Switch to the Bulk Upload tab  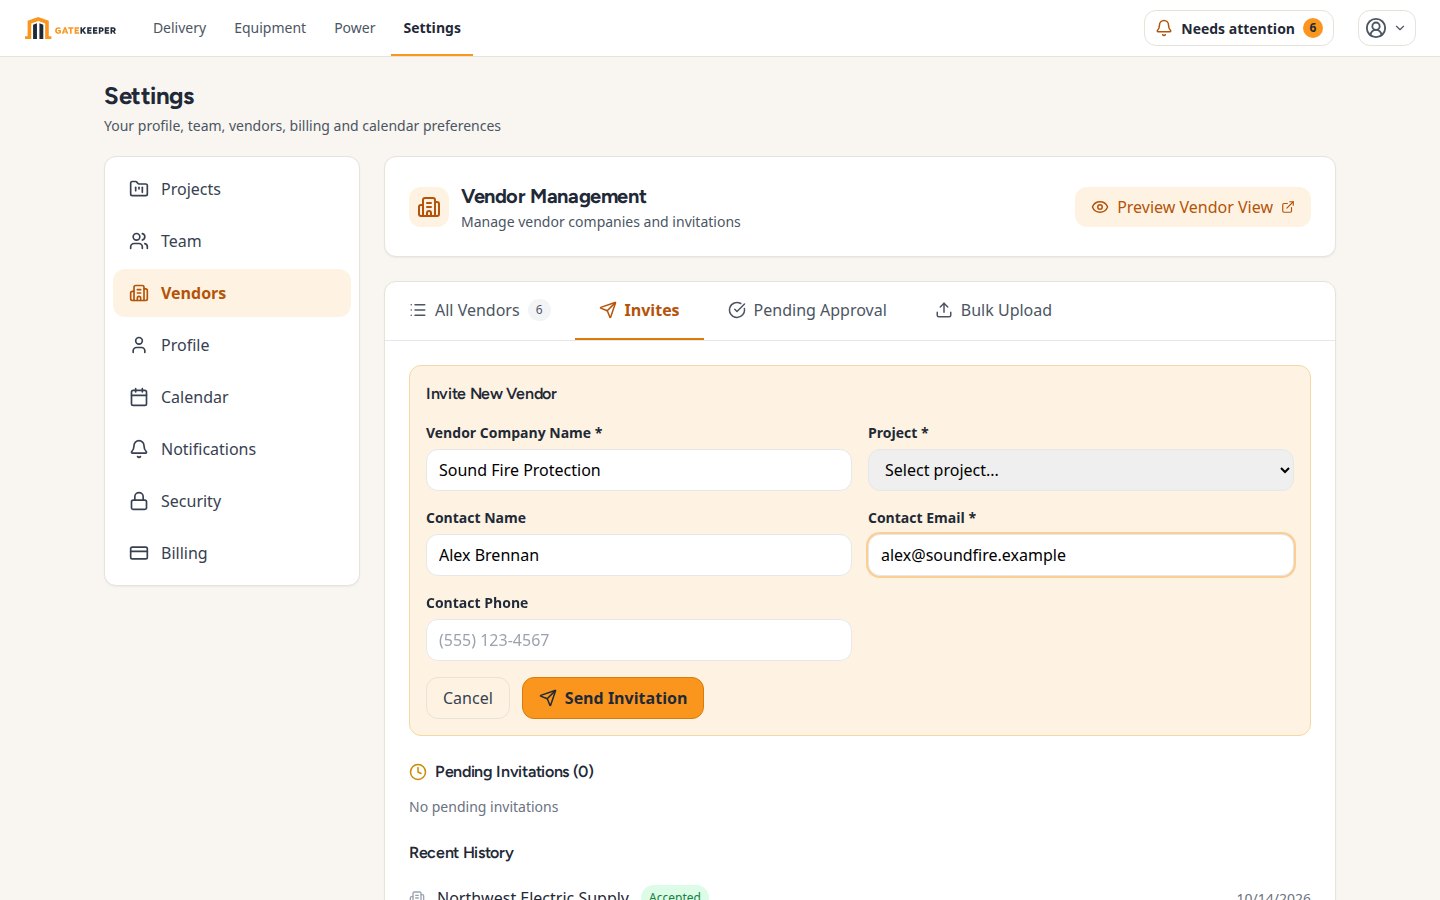993,310
